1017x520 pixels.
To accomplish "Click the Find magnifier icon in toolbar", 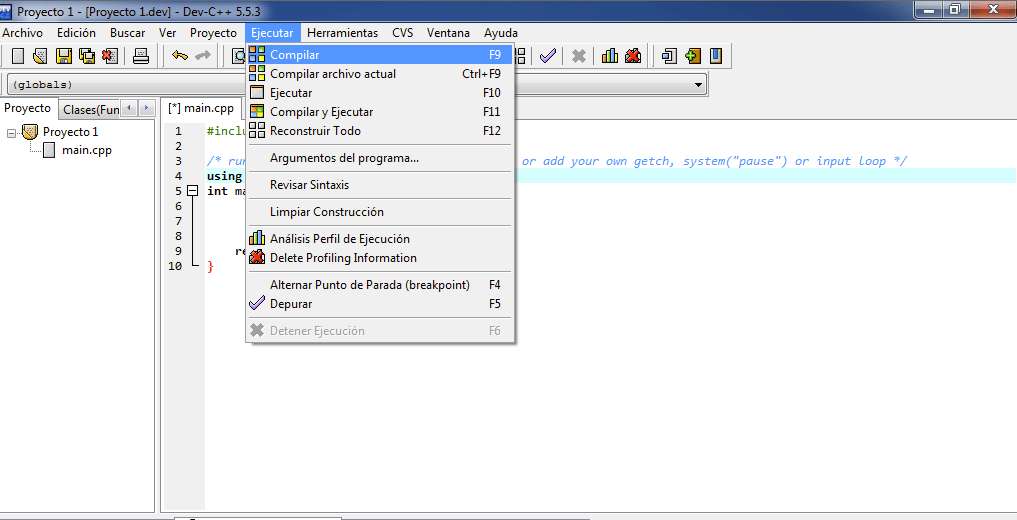I will tap(239, 56).
